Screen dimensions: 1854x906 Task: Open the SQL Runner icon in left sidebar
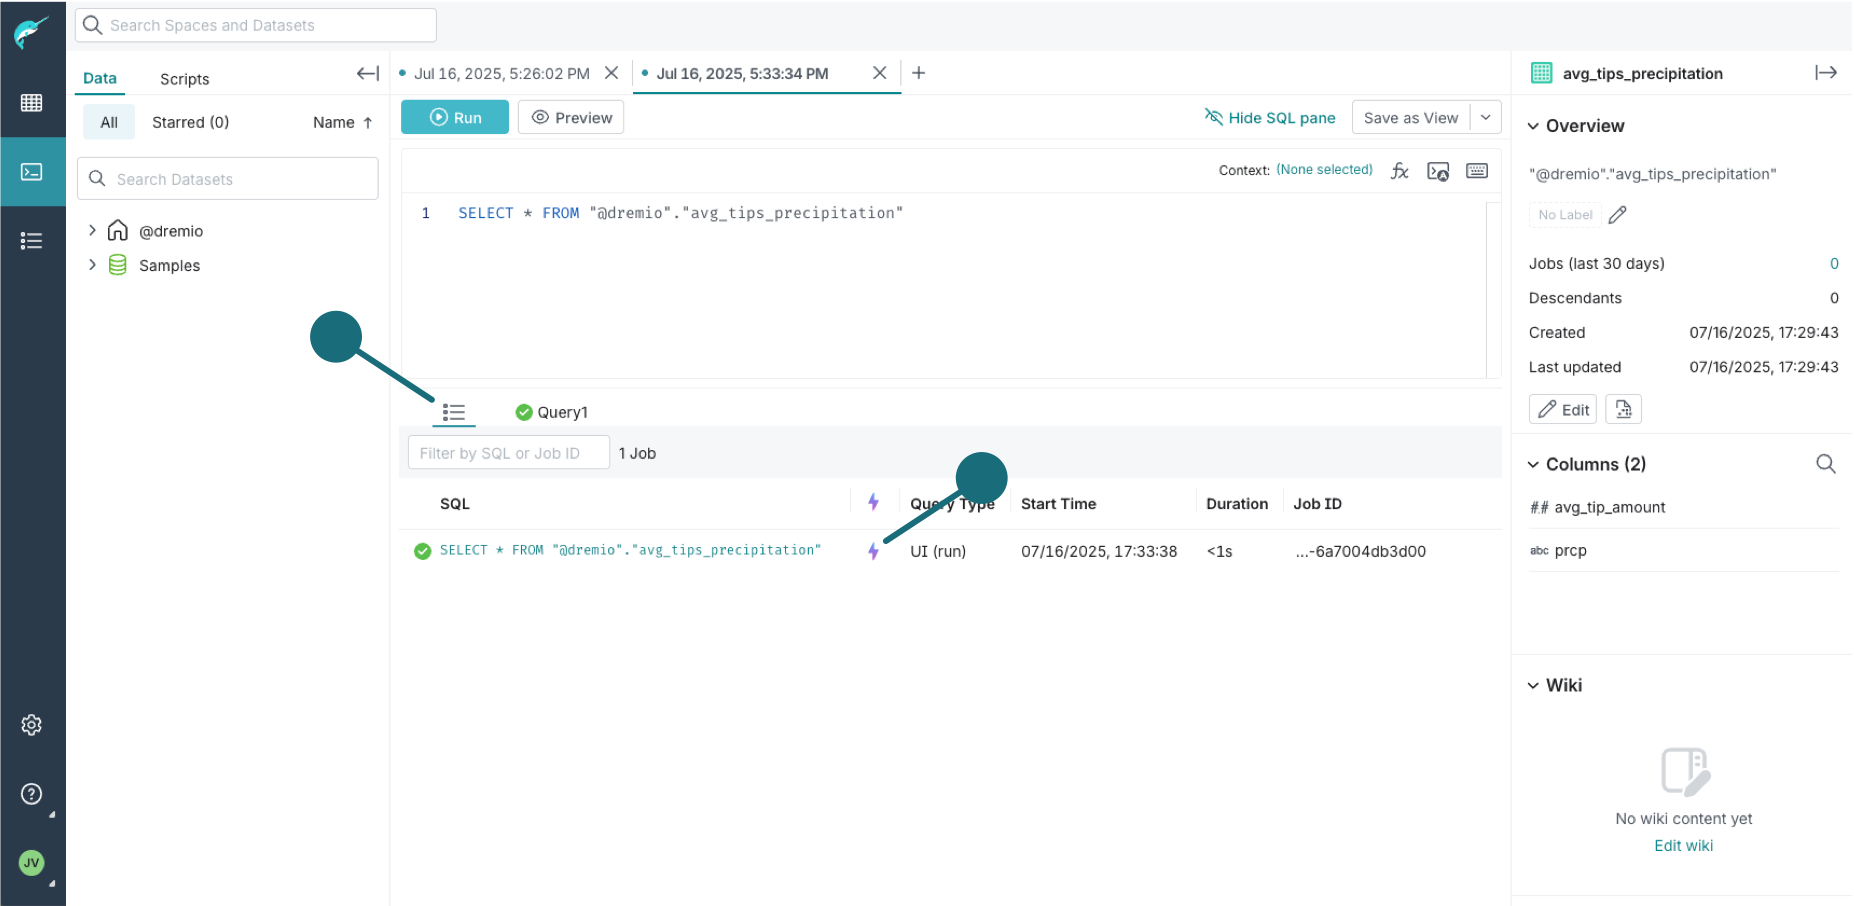(33, 171)
